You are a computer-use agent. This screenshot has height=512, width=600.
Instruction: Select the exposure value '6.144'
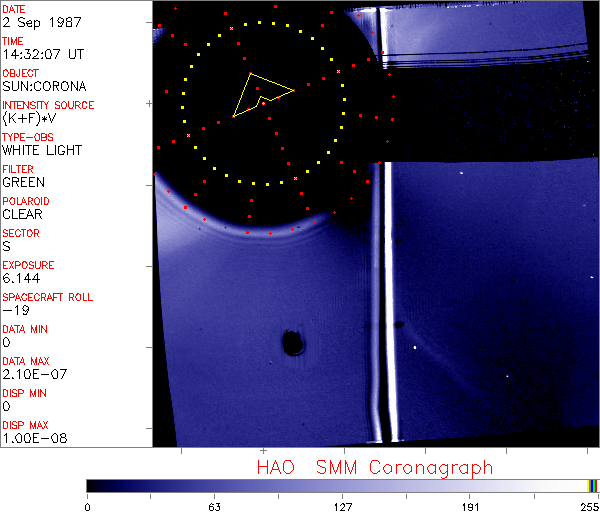point(20,279)
